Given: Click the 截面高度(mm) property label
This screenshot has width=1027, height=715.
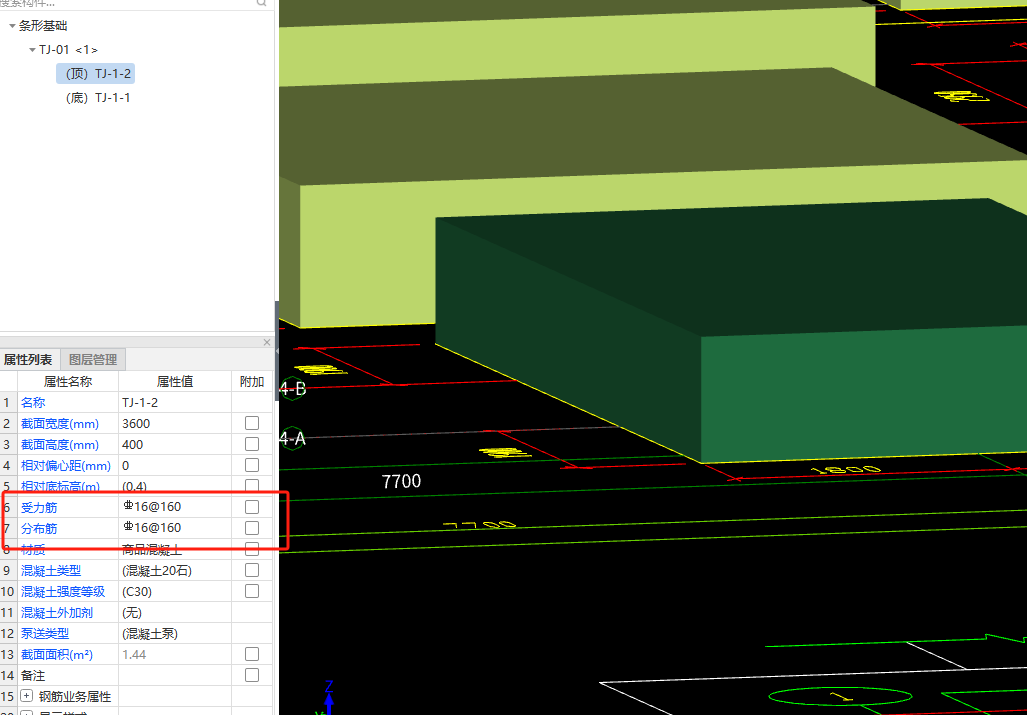Looking at the screenshot, I should (x=60, y=445).
